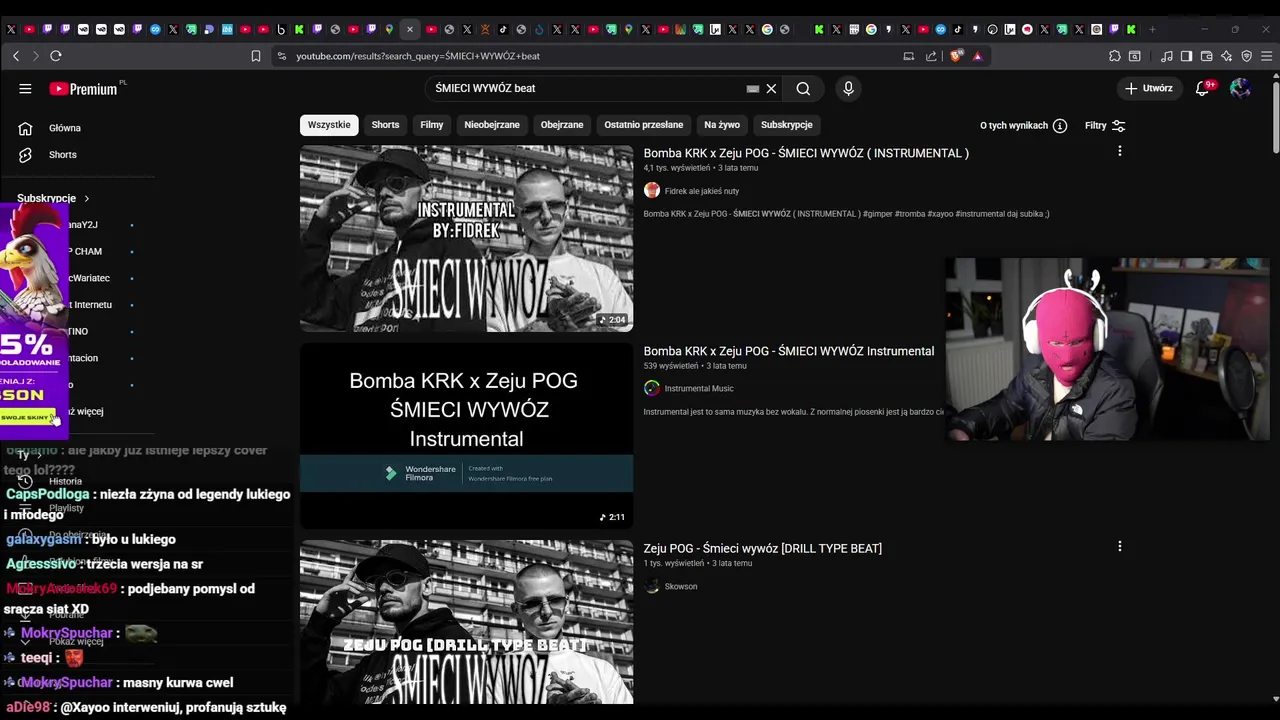
Task: Open new browser tab plus button
Action: tap(1152, 29)
